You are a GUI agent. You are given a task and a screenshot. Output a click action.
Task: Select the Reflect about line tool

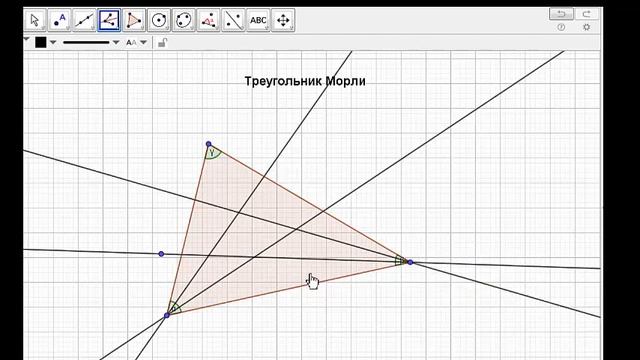click(233, 20)
